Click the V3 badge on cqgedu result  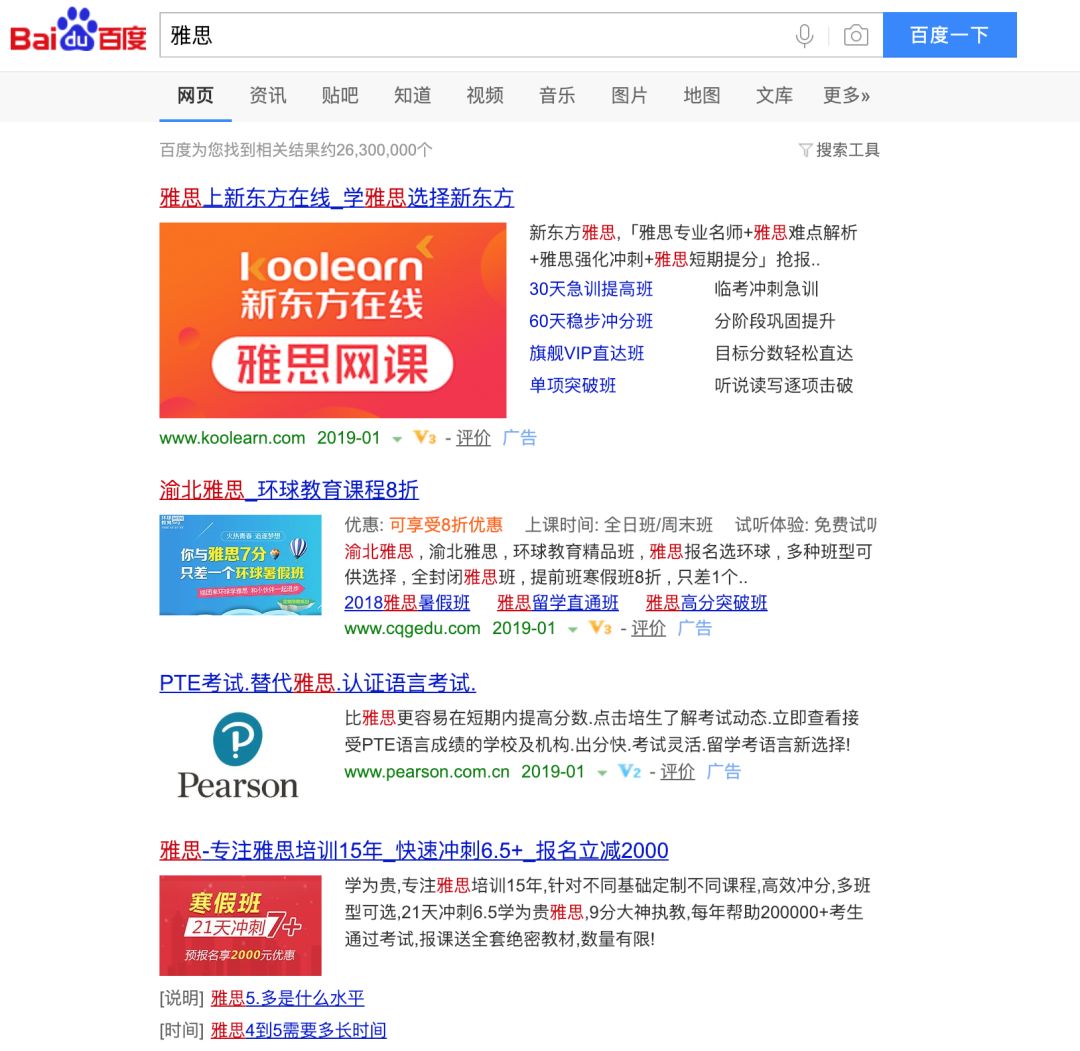pos(603,628)
